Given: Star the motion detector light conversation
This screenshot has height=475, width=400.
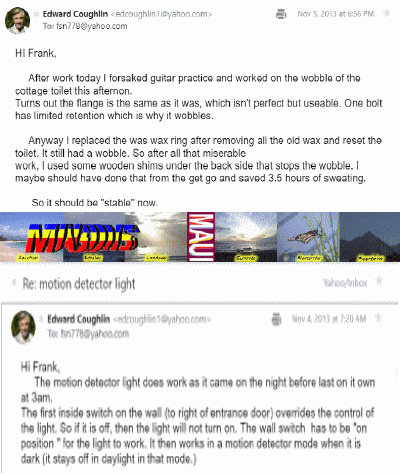Looking at the screenshot, I should [379, 281].
